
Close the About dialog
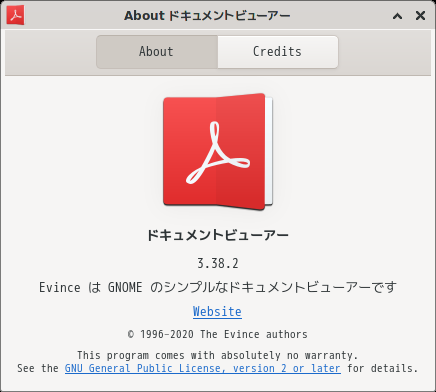[x=420, y=15]
